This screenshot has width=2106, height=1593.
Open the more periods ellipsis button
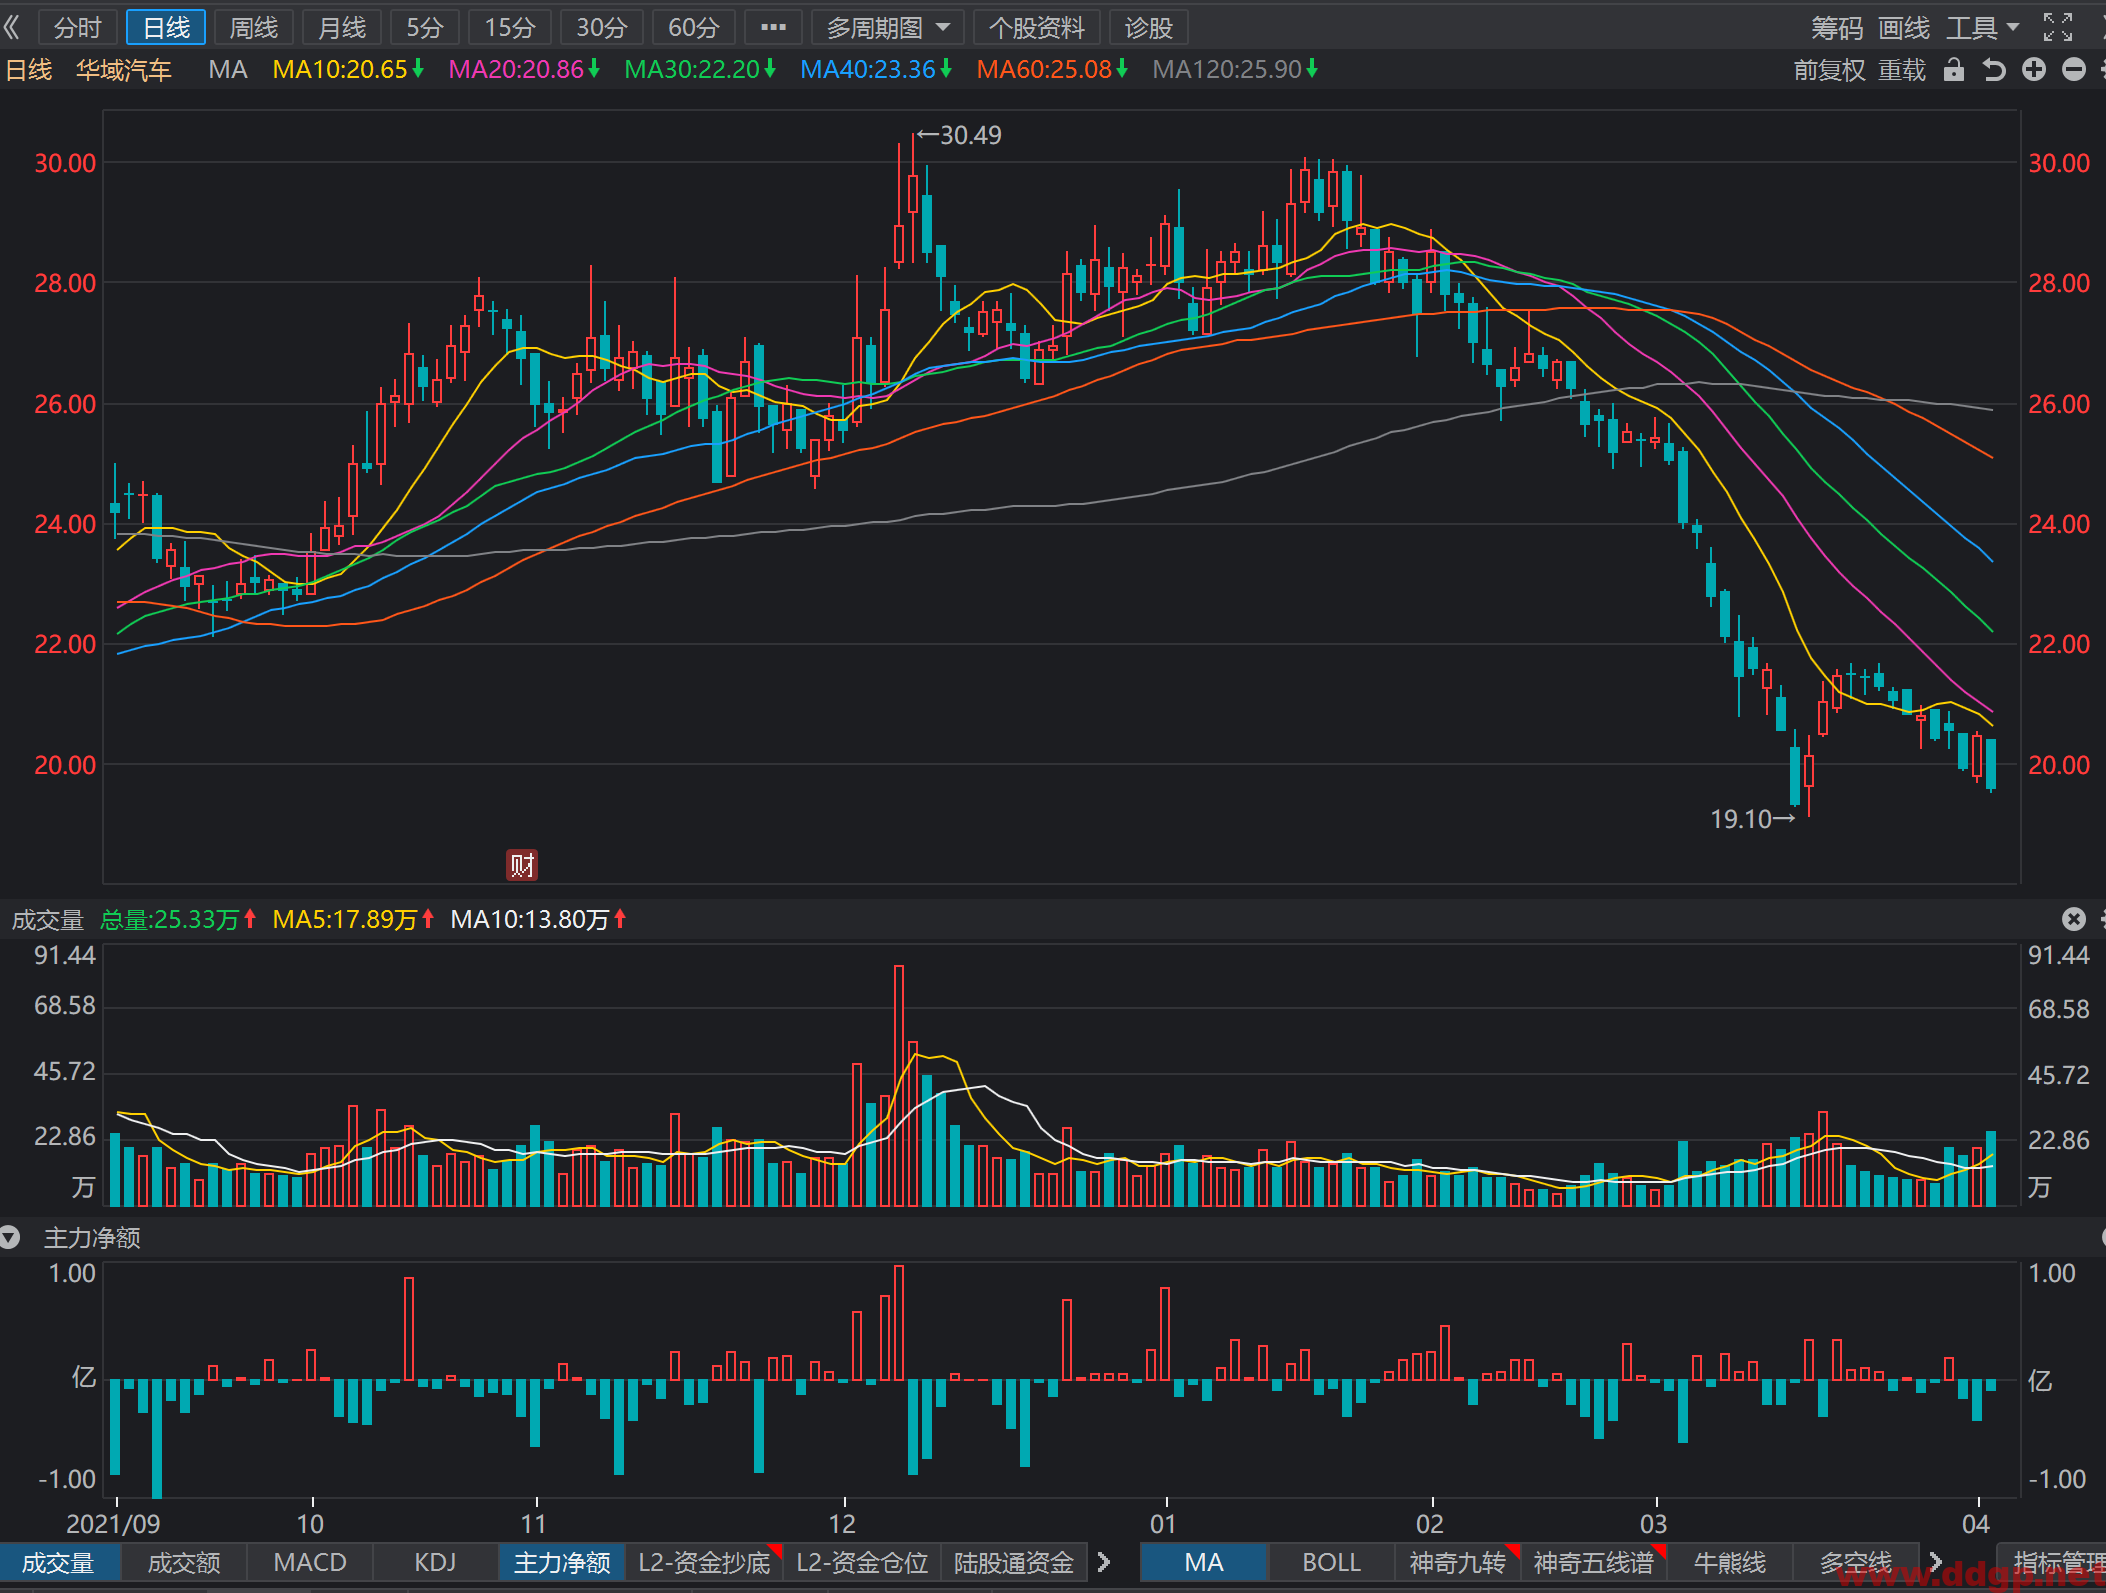click(x=773, y=27)
